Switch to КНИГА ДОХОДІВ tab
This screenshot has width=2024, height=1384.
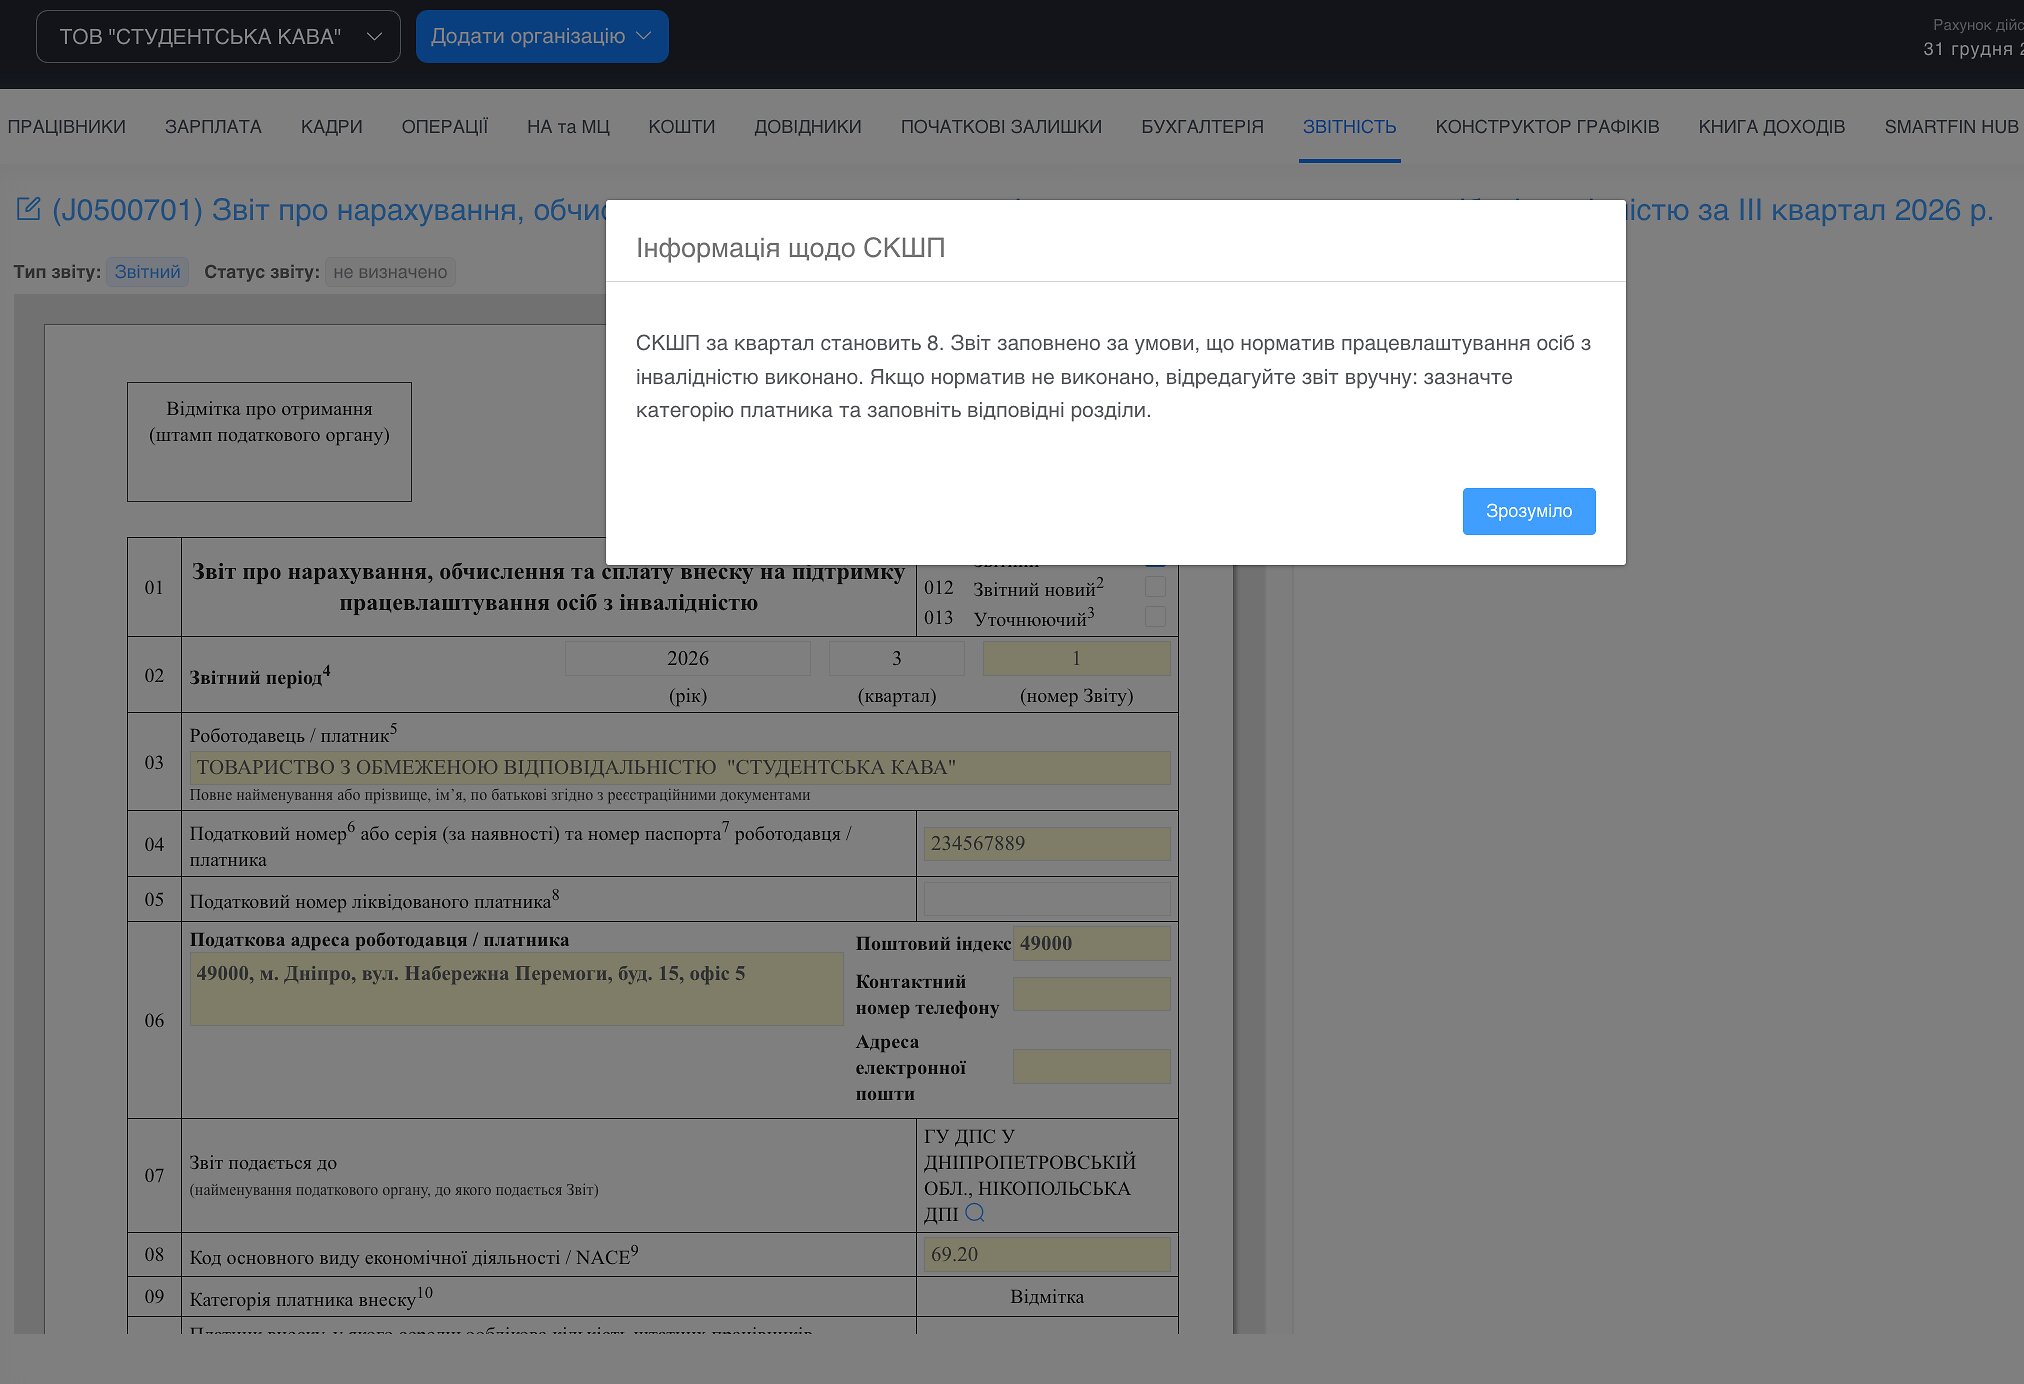point(1772,127)
